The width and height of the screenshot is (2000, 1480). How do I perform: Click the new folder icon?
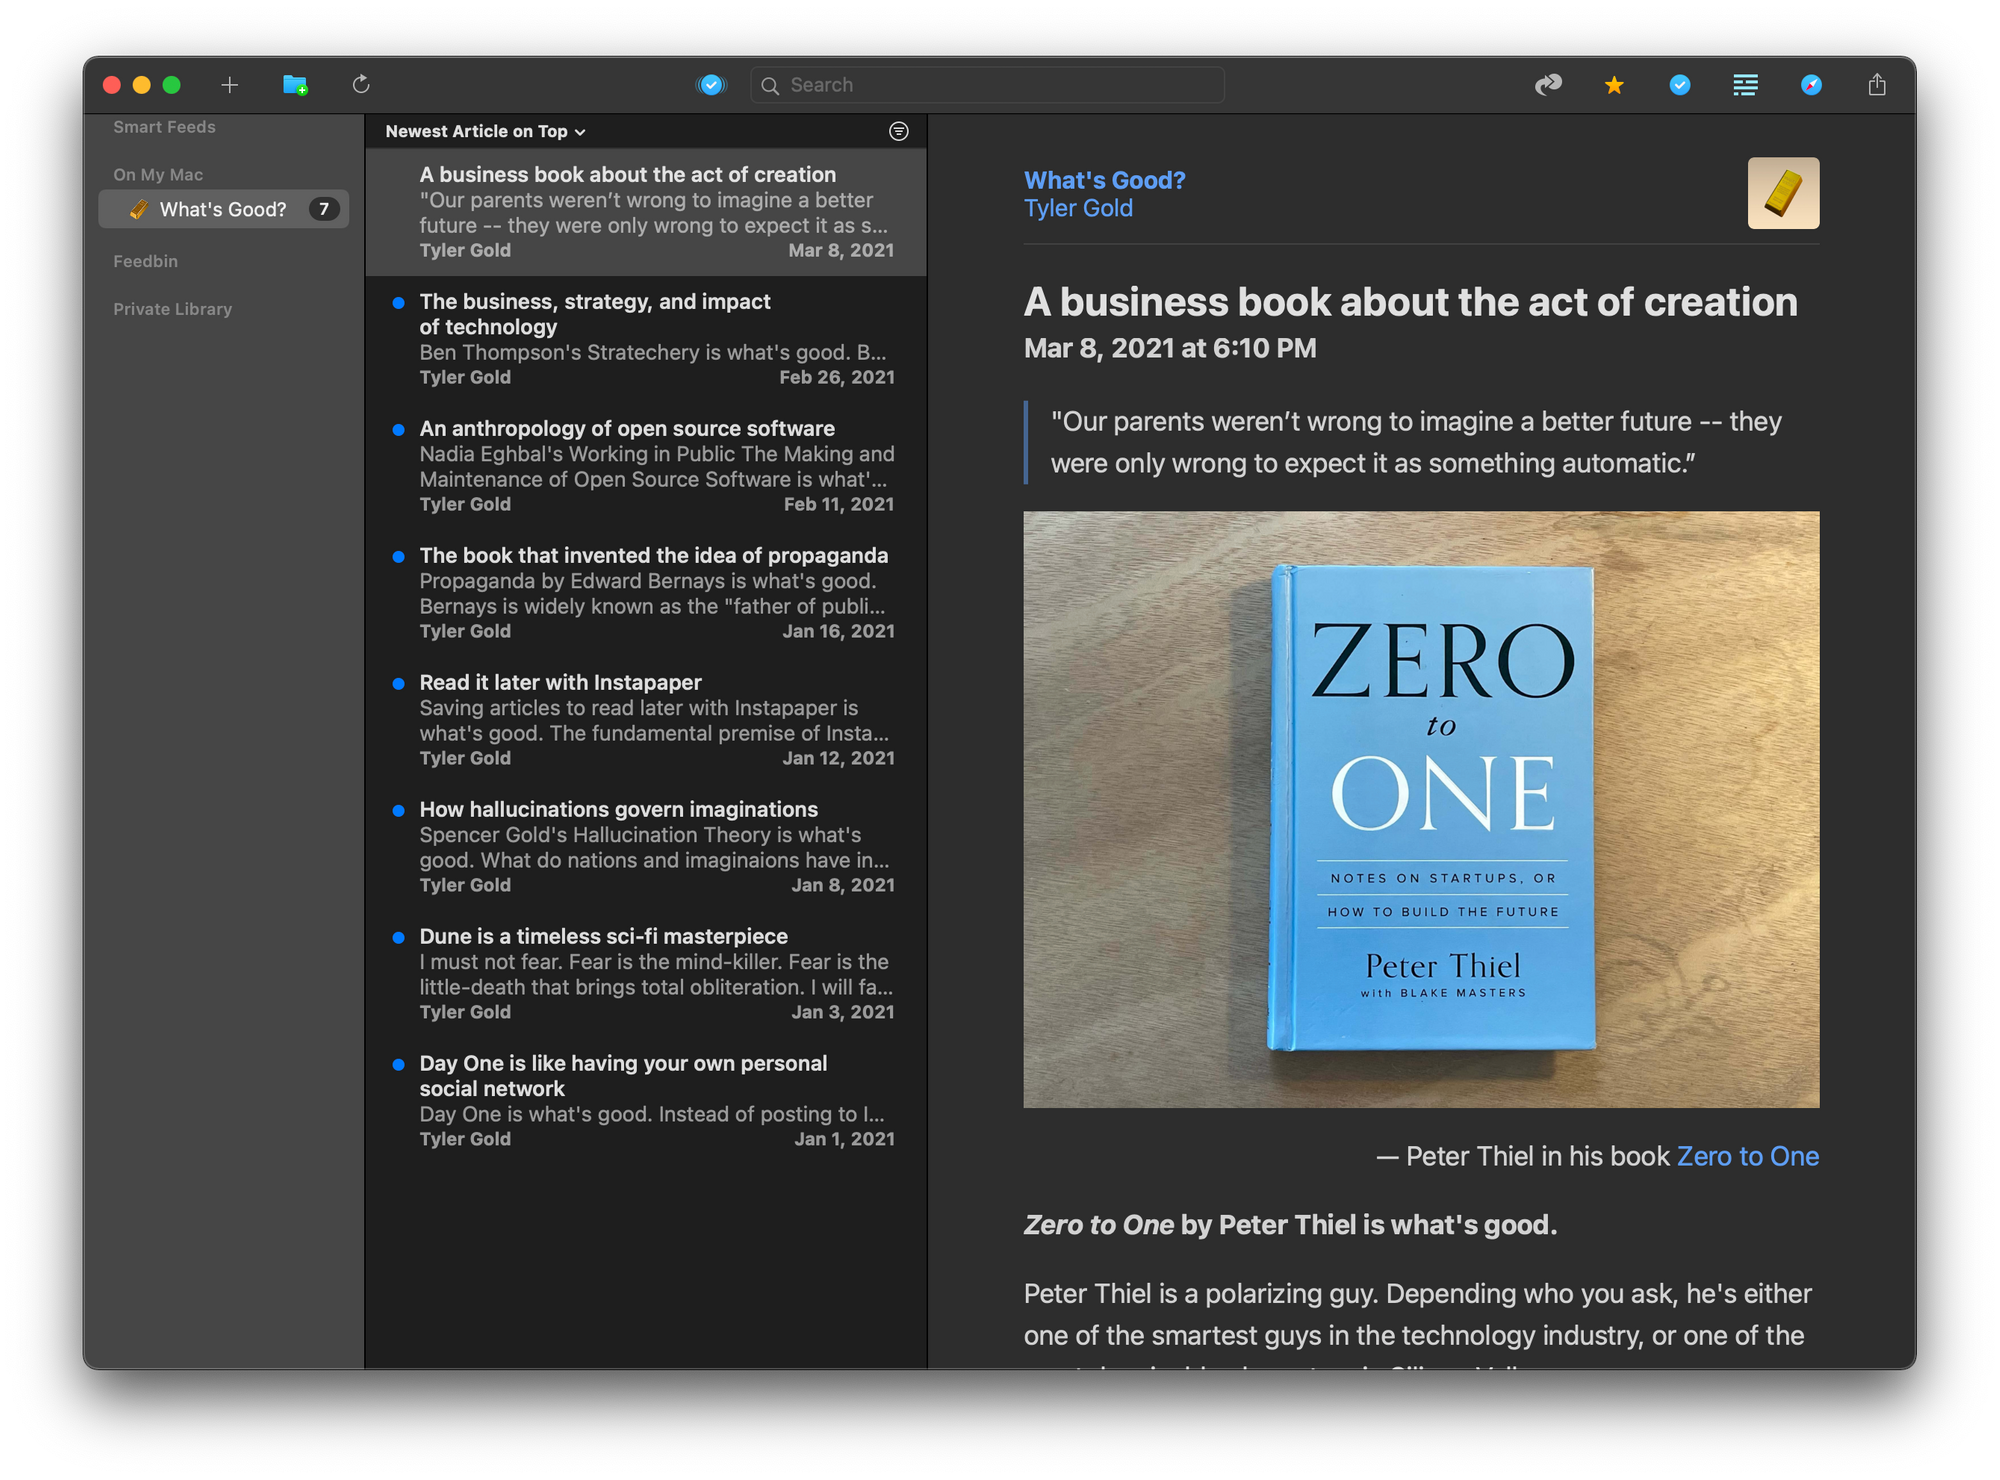tap(295, 85)
